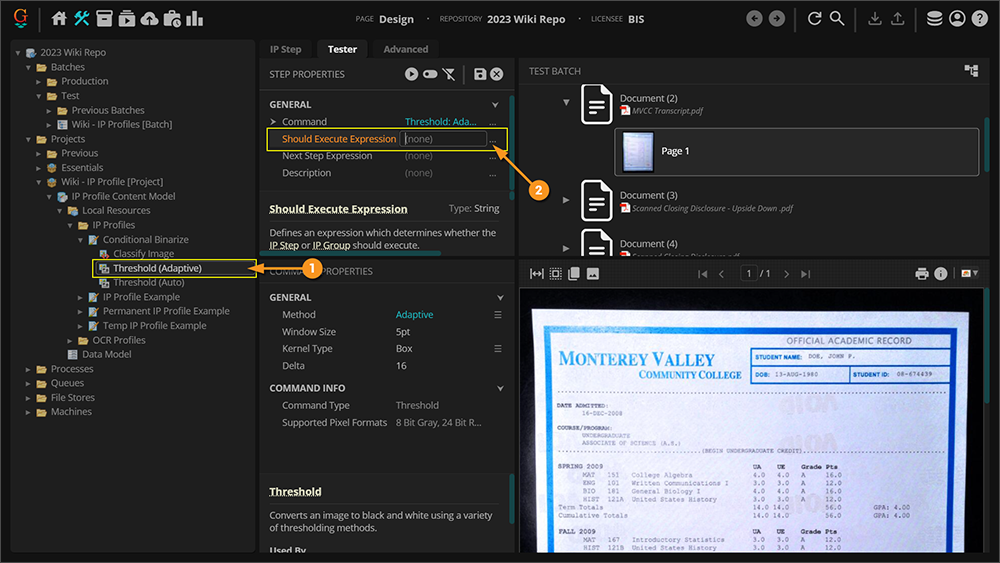Run the step with play icon
The height and width of the screenshot is (563, 1000).
pyautogui.click(x=411, y=74)
